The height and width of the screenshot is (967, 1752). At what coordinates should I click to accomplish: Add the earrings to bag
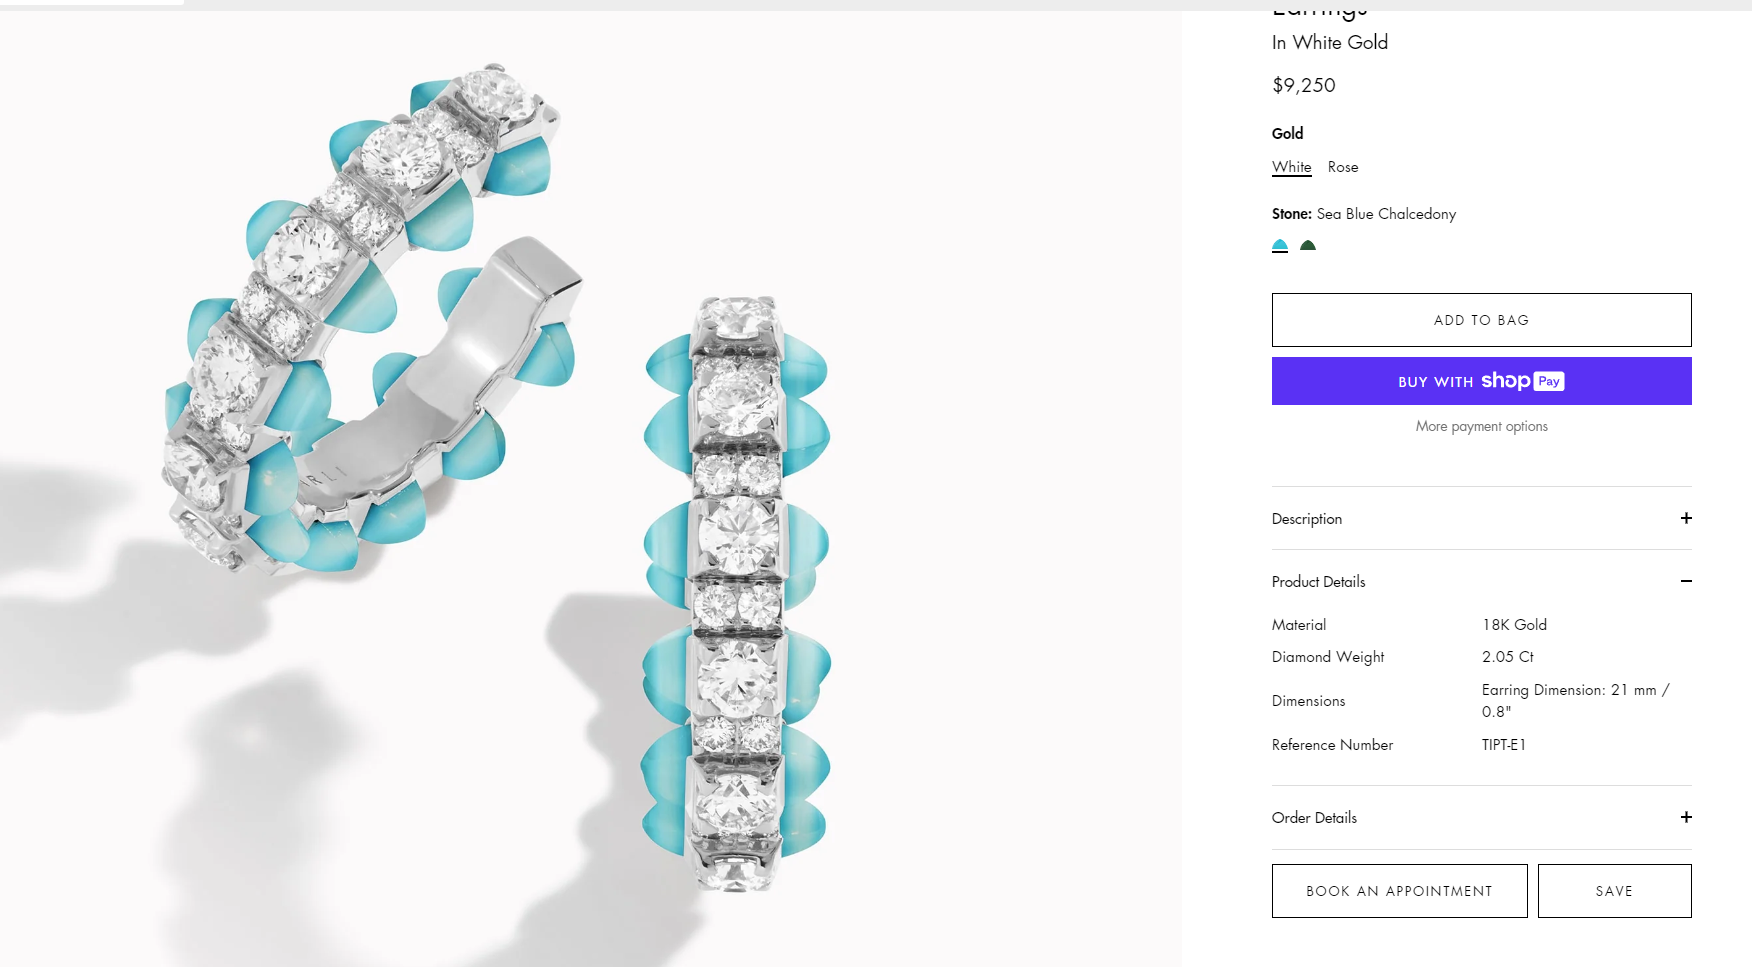[1481, 320]
